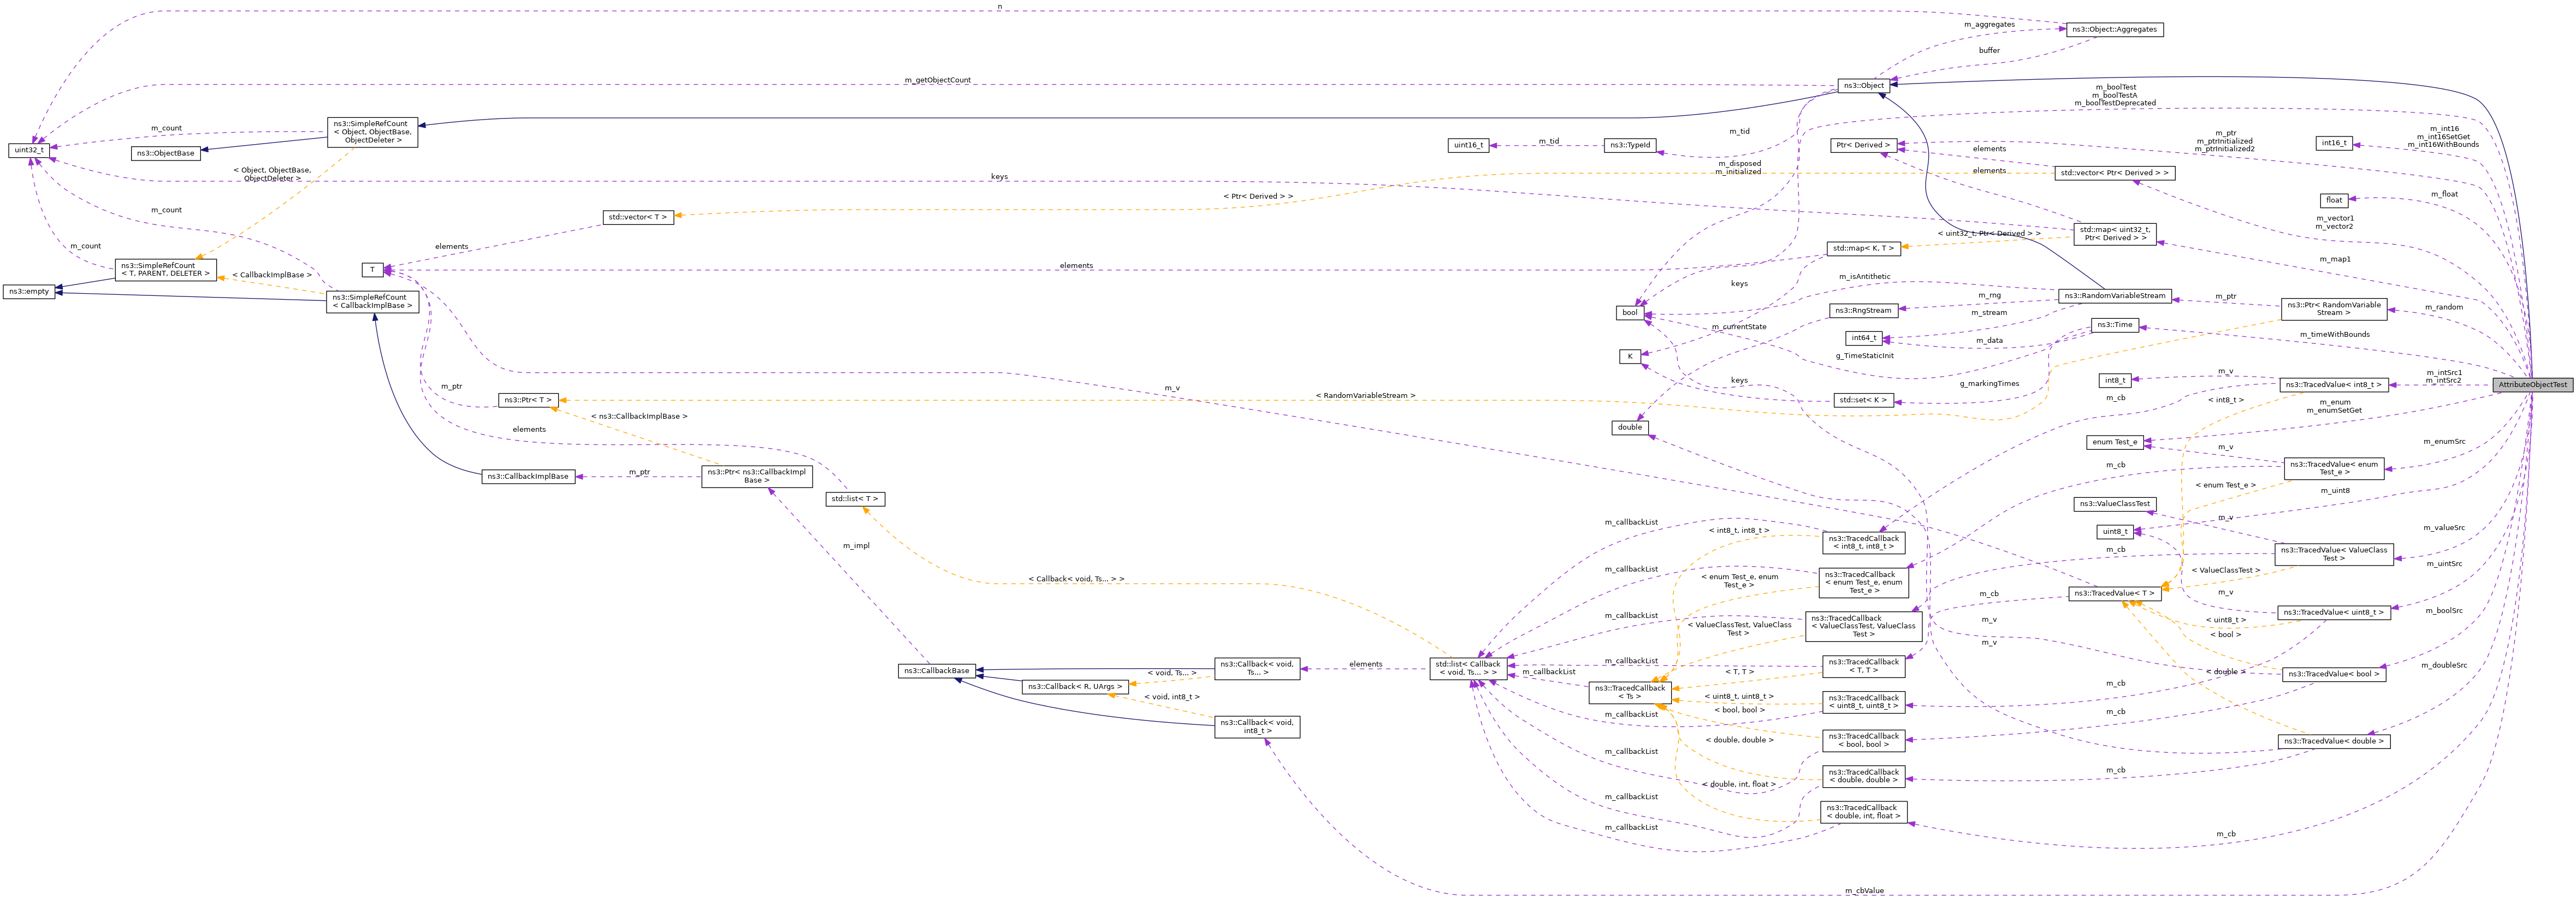This screenshot has width=2576, height=898.
Task: Open the std::set< K > node
Action: pyautogui.click(x=1864, y=401)
